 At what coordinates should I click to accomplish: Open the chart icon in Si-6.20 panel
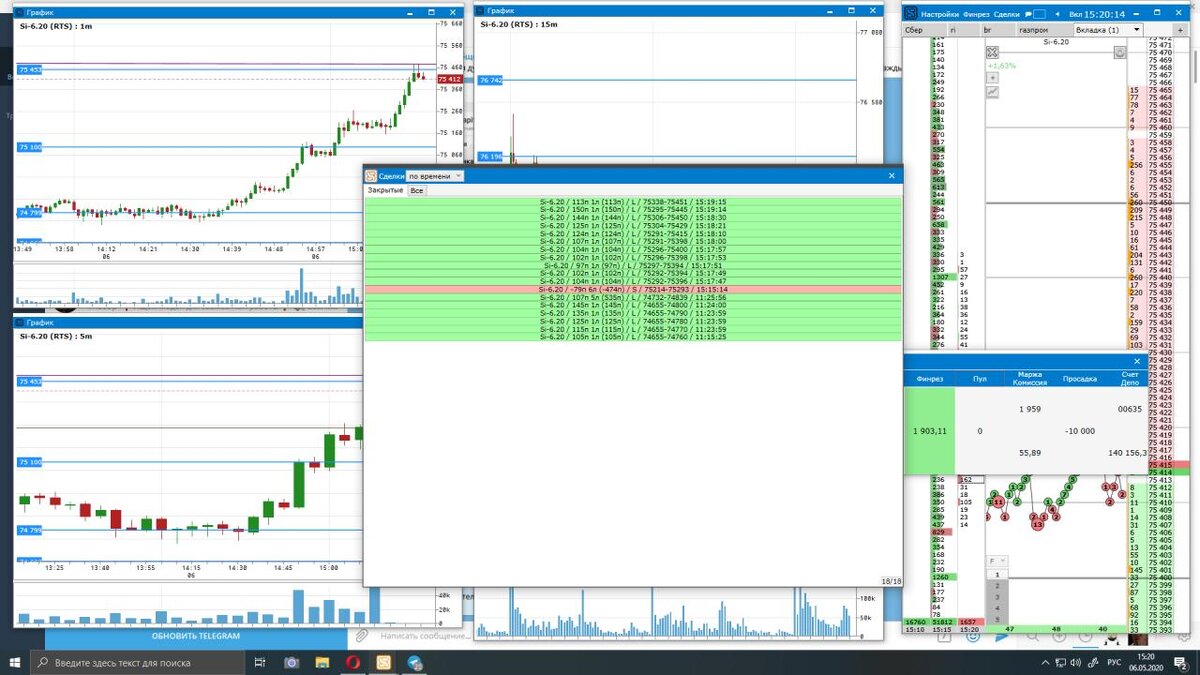tap(992, 91)
